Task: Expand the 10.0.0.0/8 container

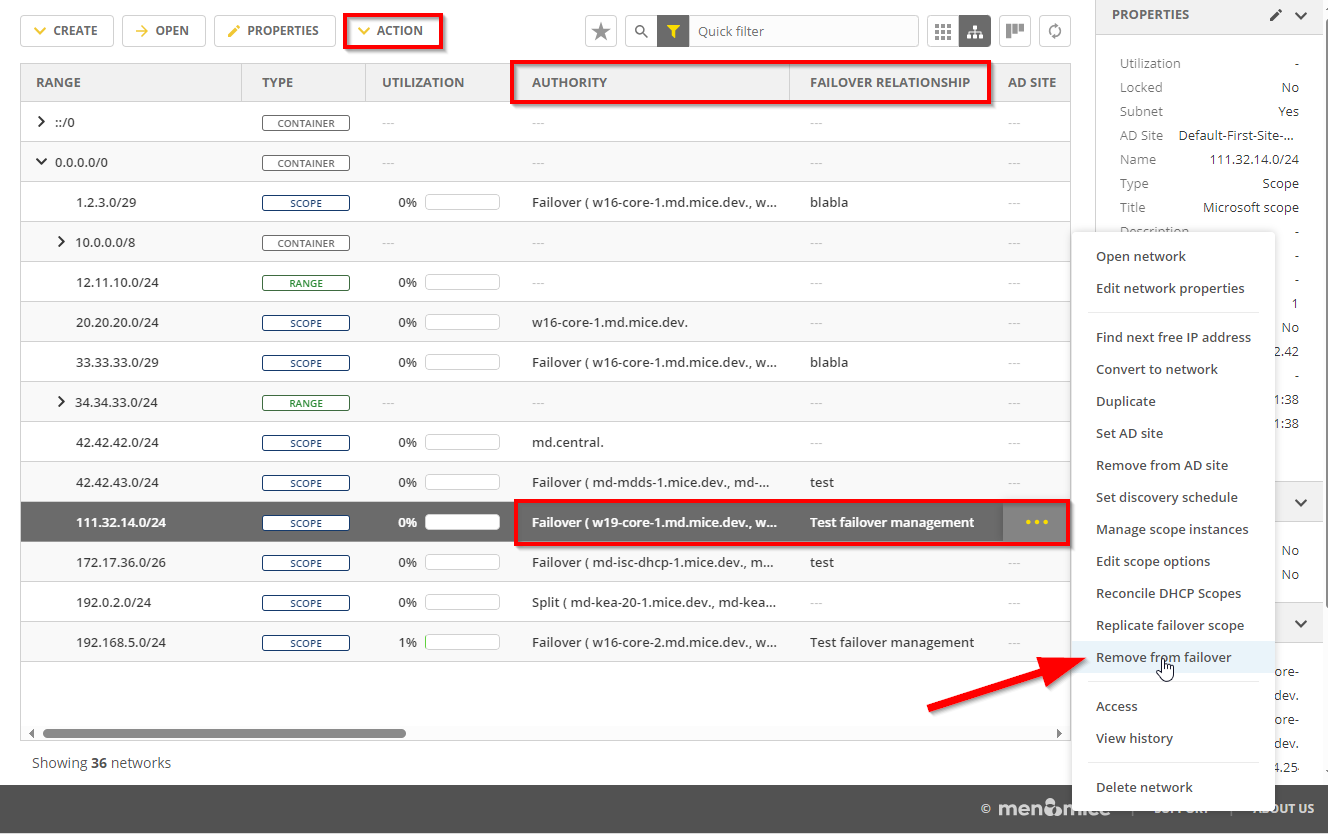Action: tap(61, 242)
